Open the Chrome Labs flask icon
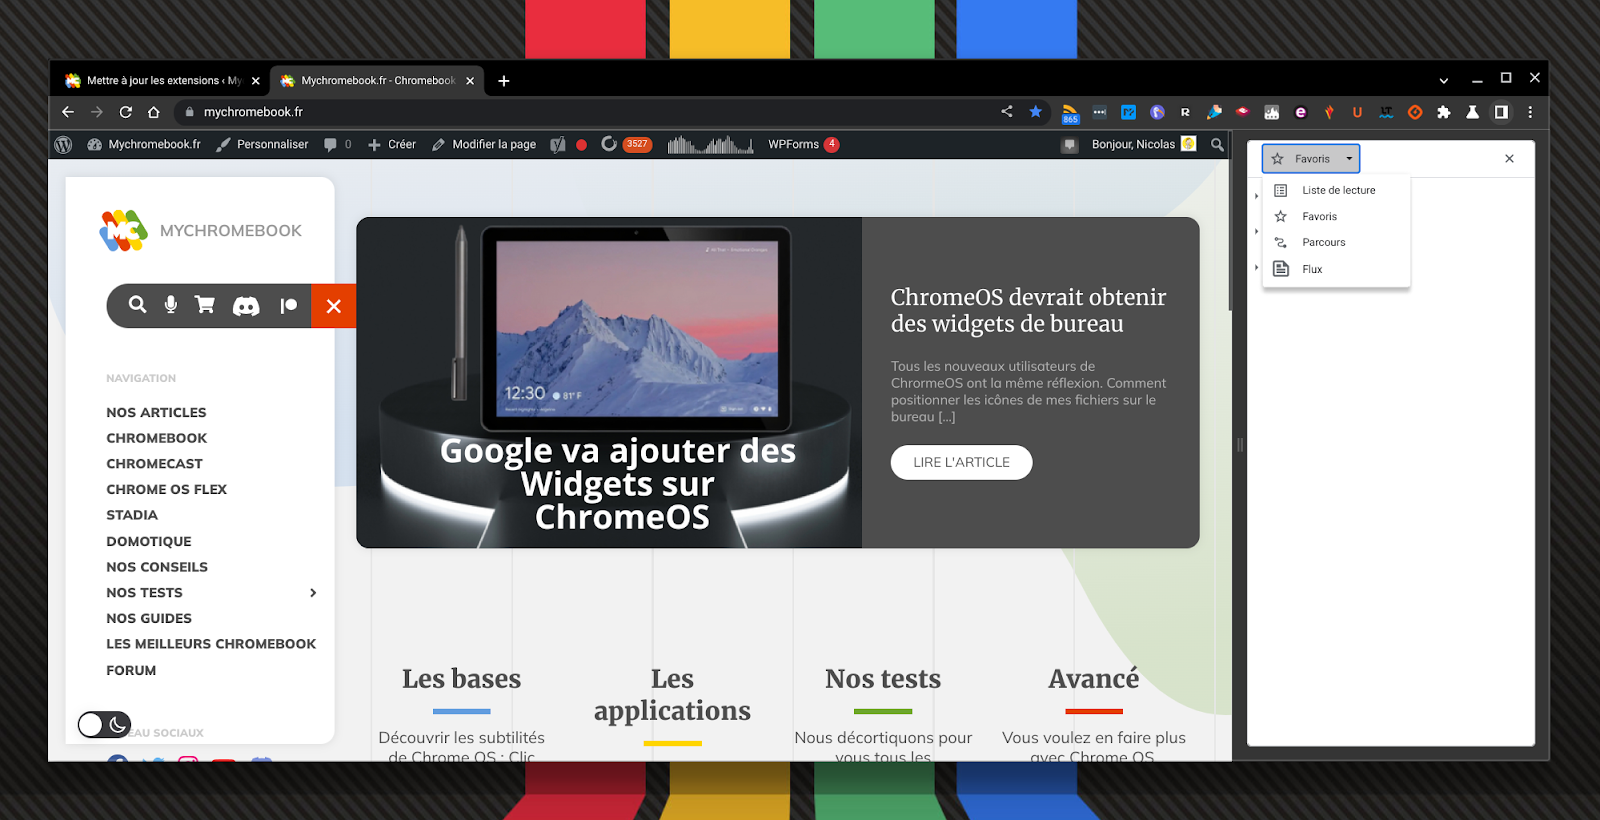This screenshot has width=1600, height=820. [x=1472, y=112]
